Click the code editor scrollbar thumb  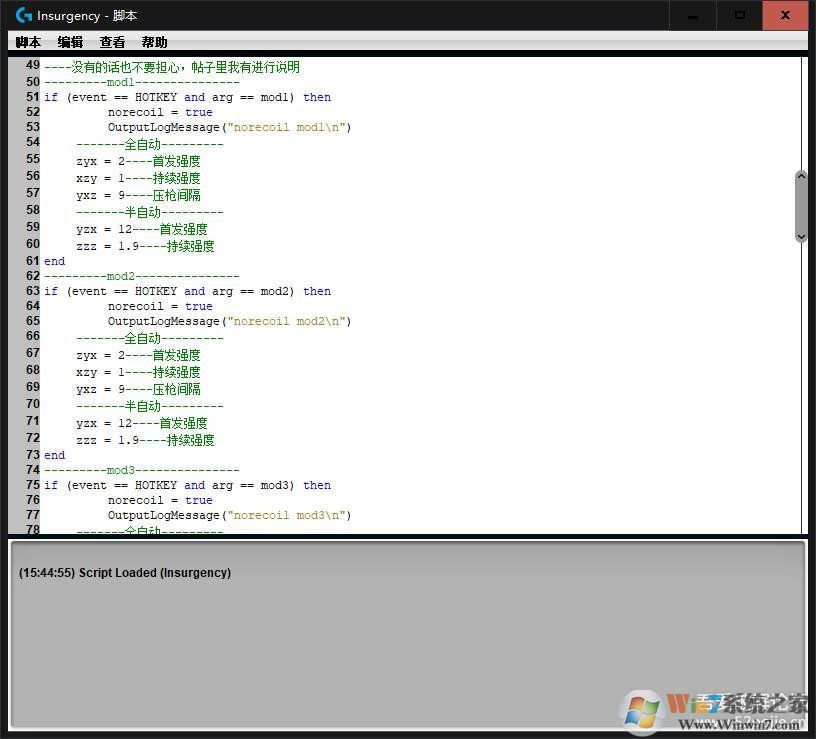[x=800, y=206]
